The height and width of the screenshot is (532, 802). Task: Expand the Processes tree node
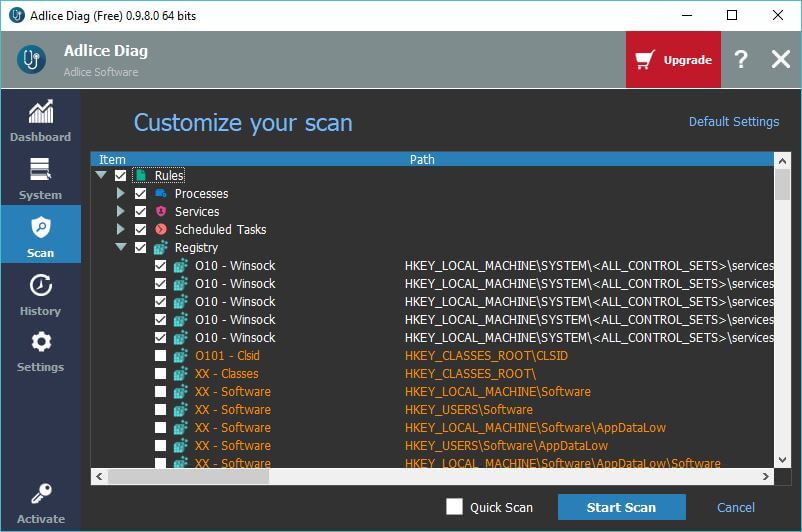pyautogui.click(x=121, y=194)
